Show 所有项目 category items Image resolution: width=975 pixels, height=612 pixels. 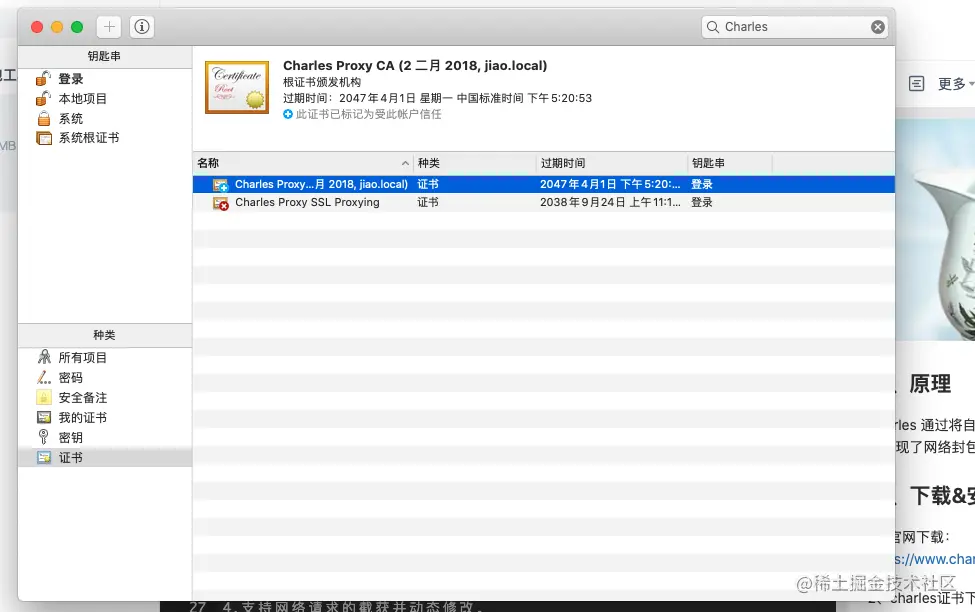coord(83,358)
